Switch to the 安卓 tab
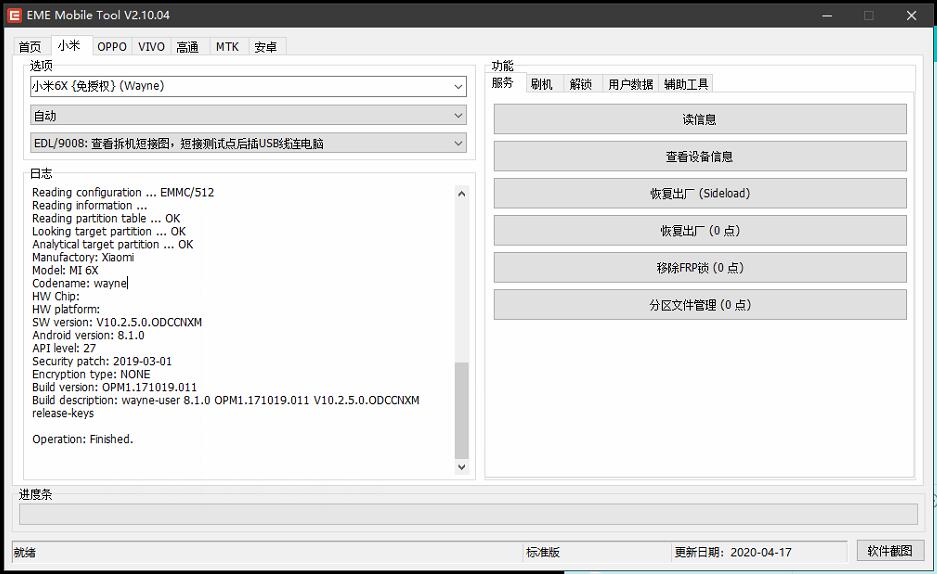 [x=266, y=47]
